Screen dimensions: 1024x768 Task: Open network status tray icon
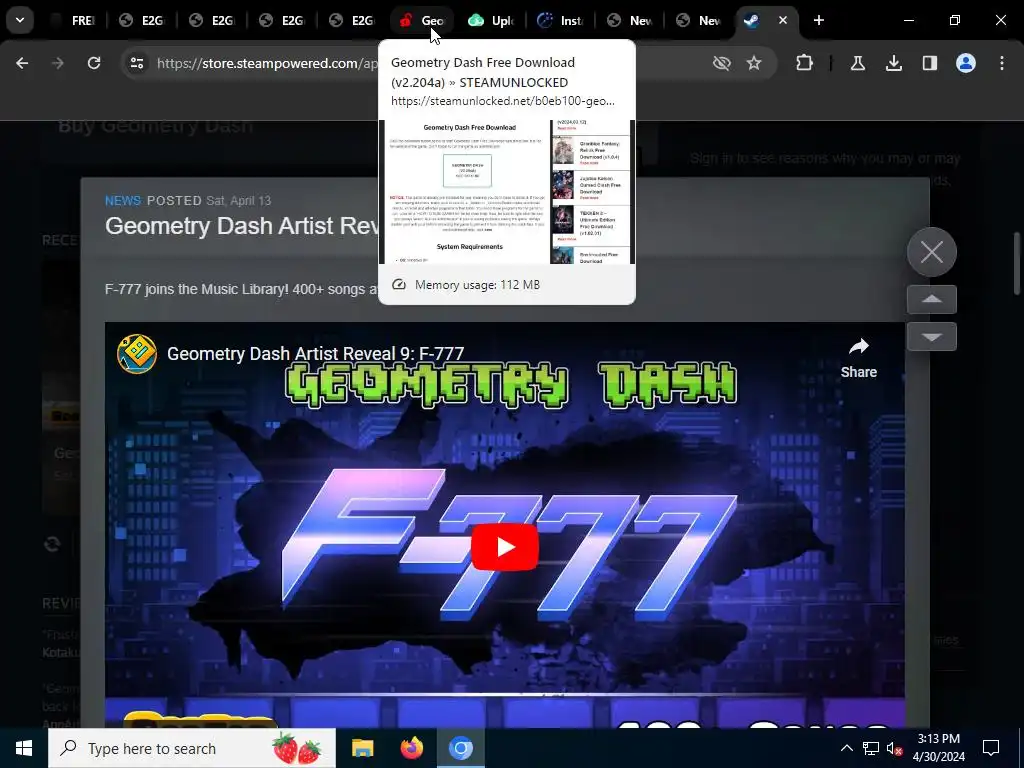pos(871,748)
